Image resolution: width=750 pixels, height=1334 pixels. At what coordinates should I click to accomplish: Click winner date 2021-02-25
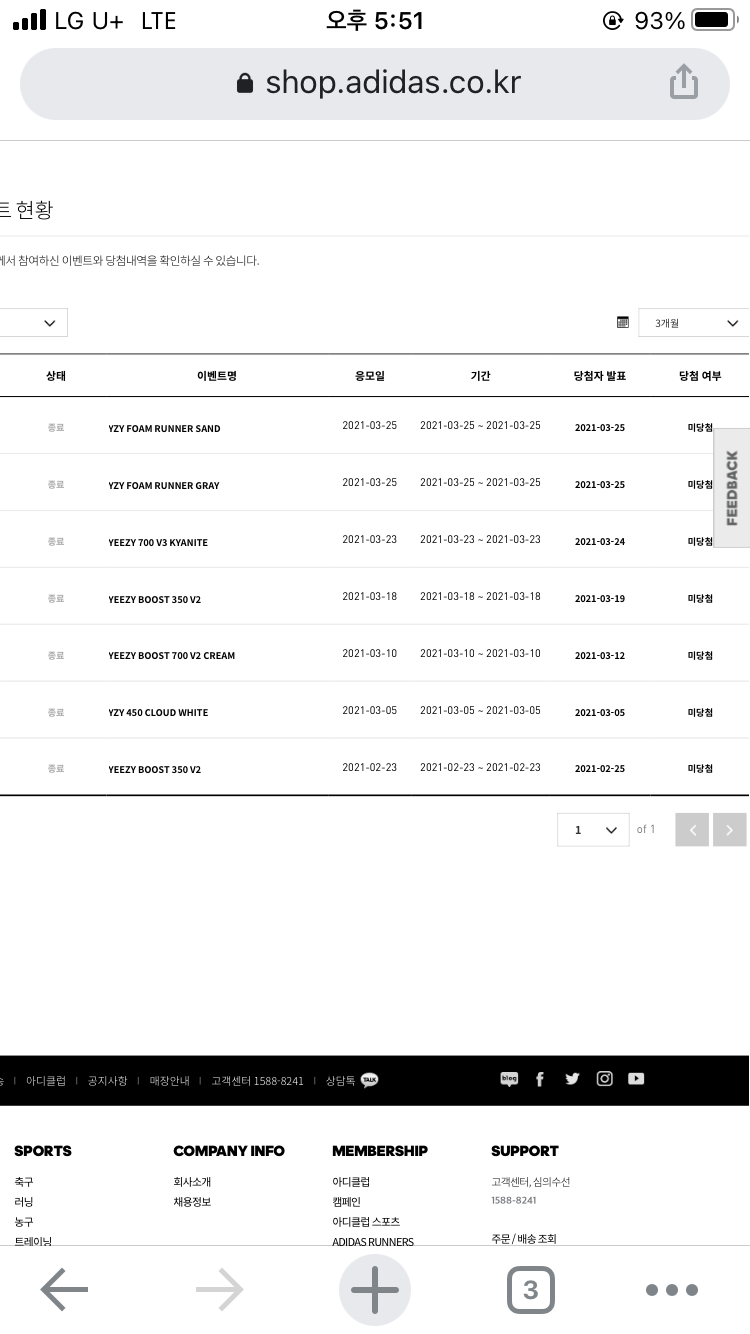click(x=600, y=770)
